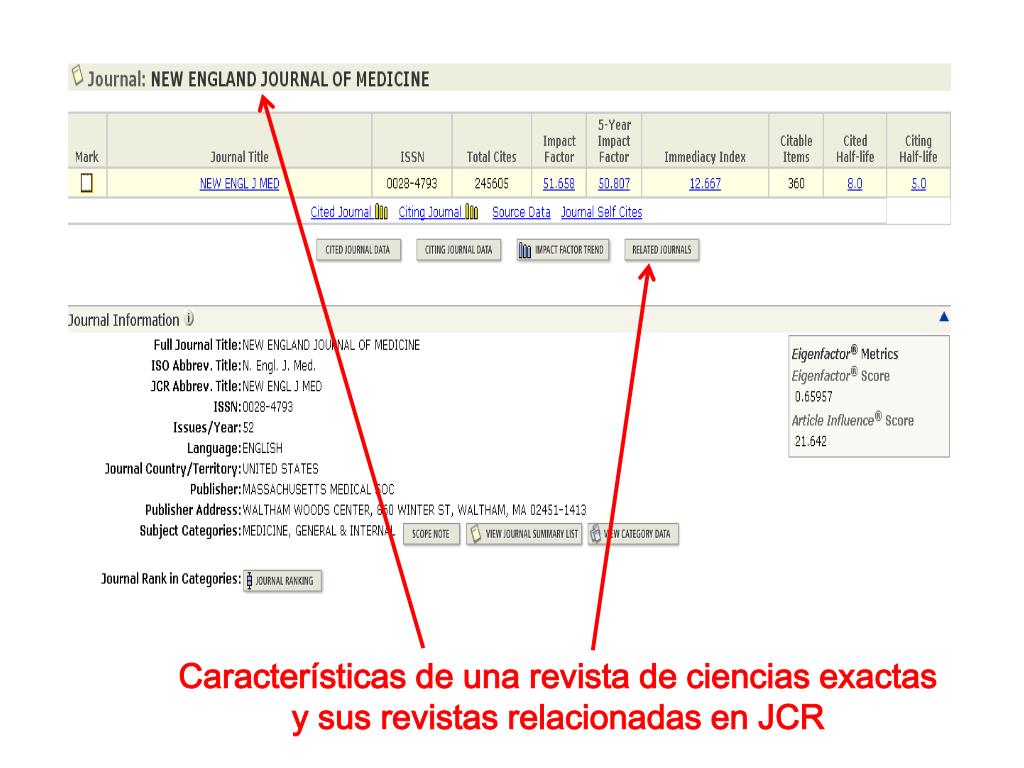Select Citable Items value 360
The height and width of the screenshot is (768, 1024).
pyautogui.click(x=796, y=184)
